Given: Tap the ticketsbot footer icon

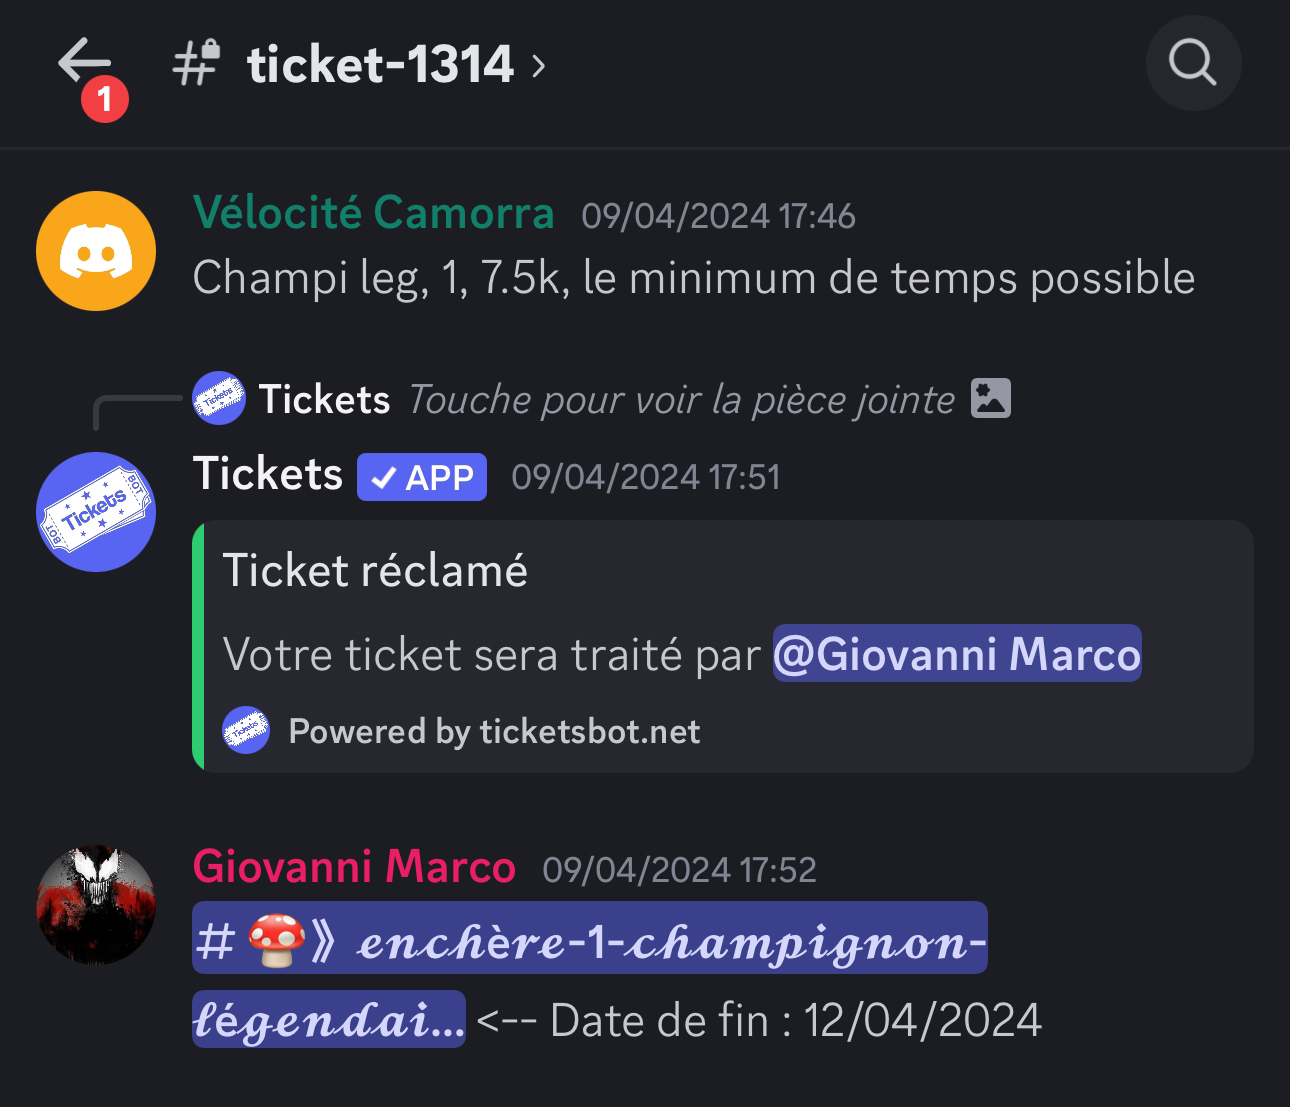Looking at the screenshot, I should click(x=246, y=730).
